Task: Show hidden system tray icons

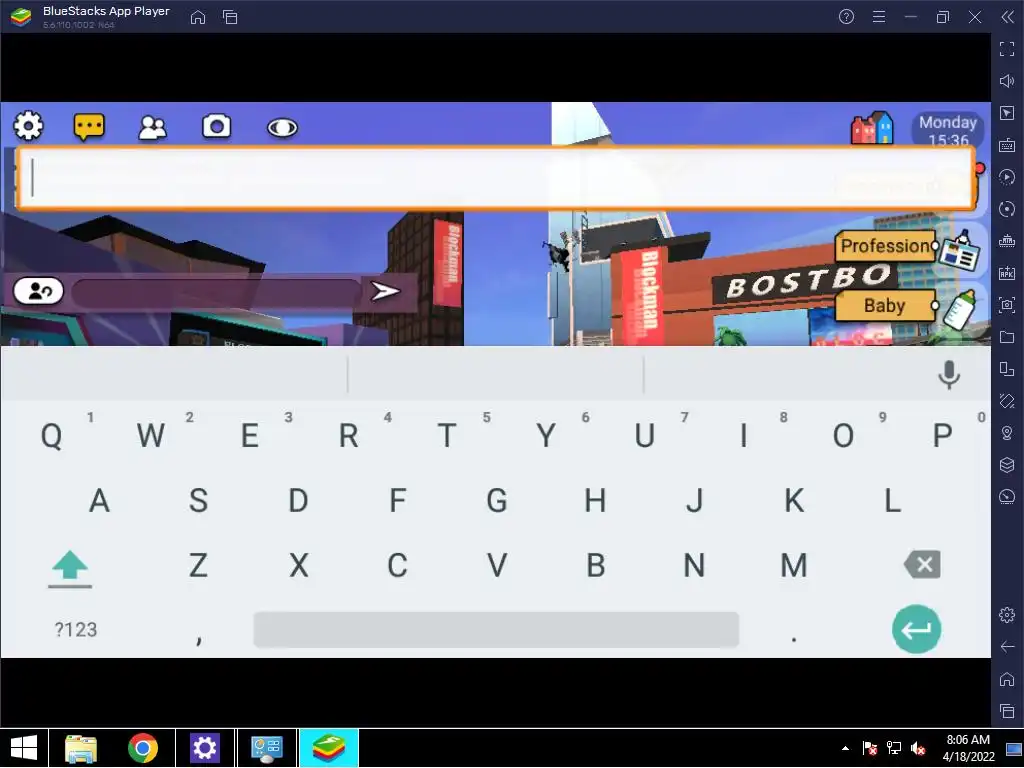Action: click(x=846, y=748)
